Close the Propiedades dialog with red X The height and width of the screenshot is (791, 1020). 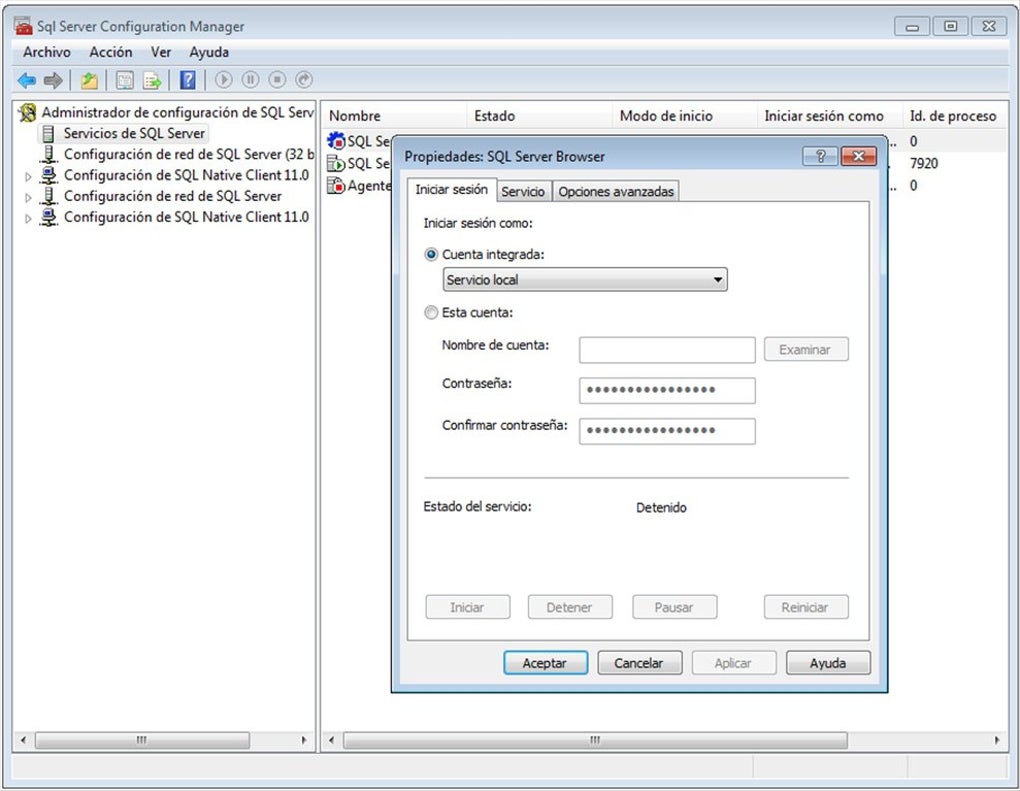click(858, 156)
